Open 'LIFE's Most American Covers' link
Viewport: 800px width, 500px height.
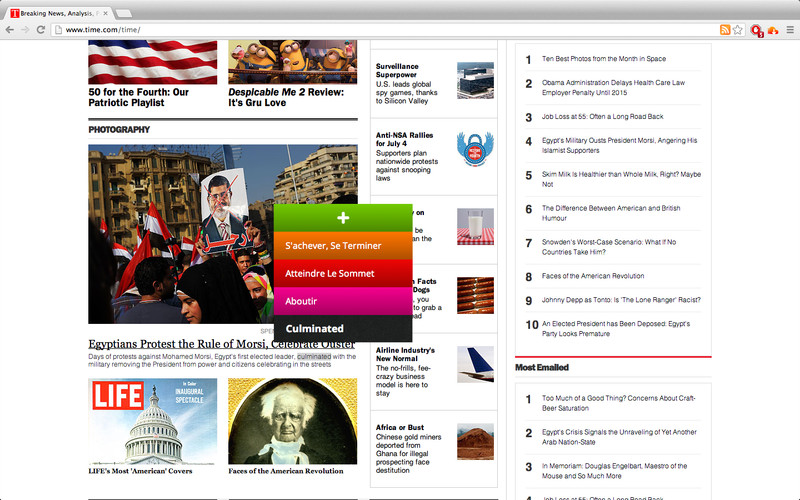(x=140, y=471)
